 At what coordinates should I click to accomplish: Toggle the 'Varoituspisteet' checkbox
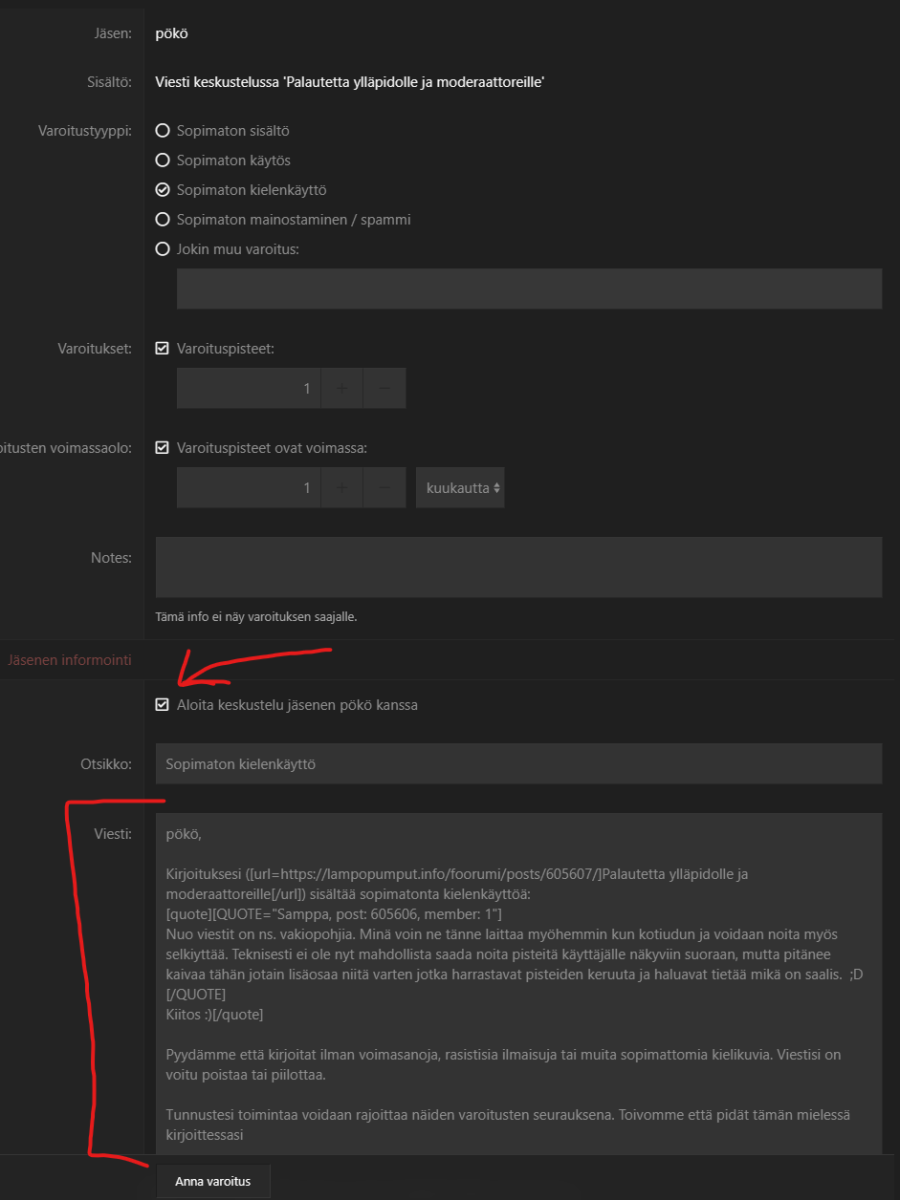(163, 349)
